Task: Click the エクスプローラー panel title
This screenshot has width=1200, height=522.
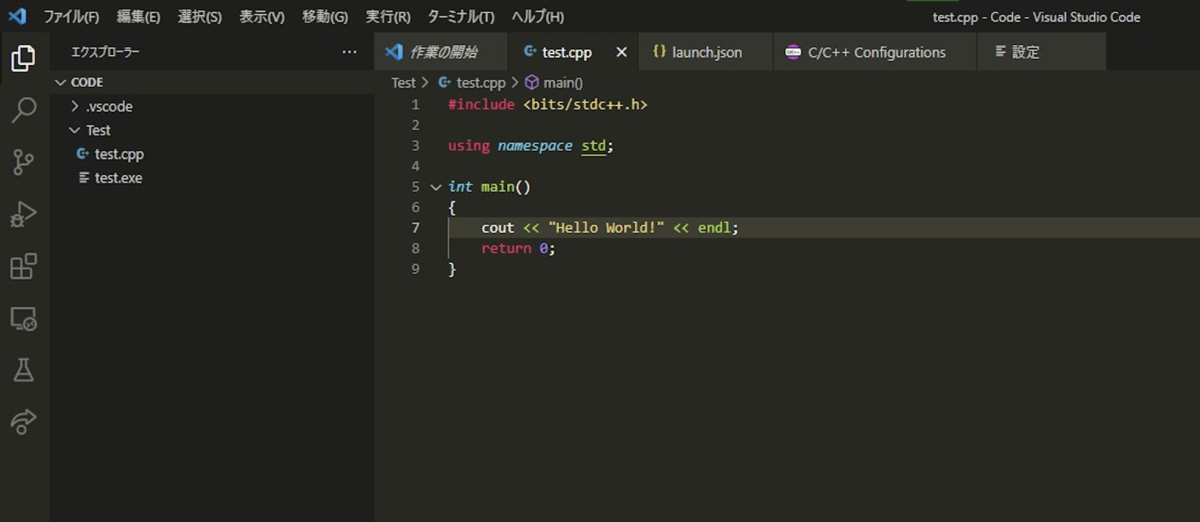Action: (x=105, y=52)
